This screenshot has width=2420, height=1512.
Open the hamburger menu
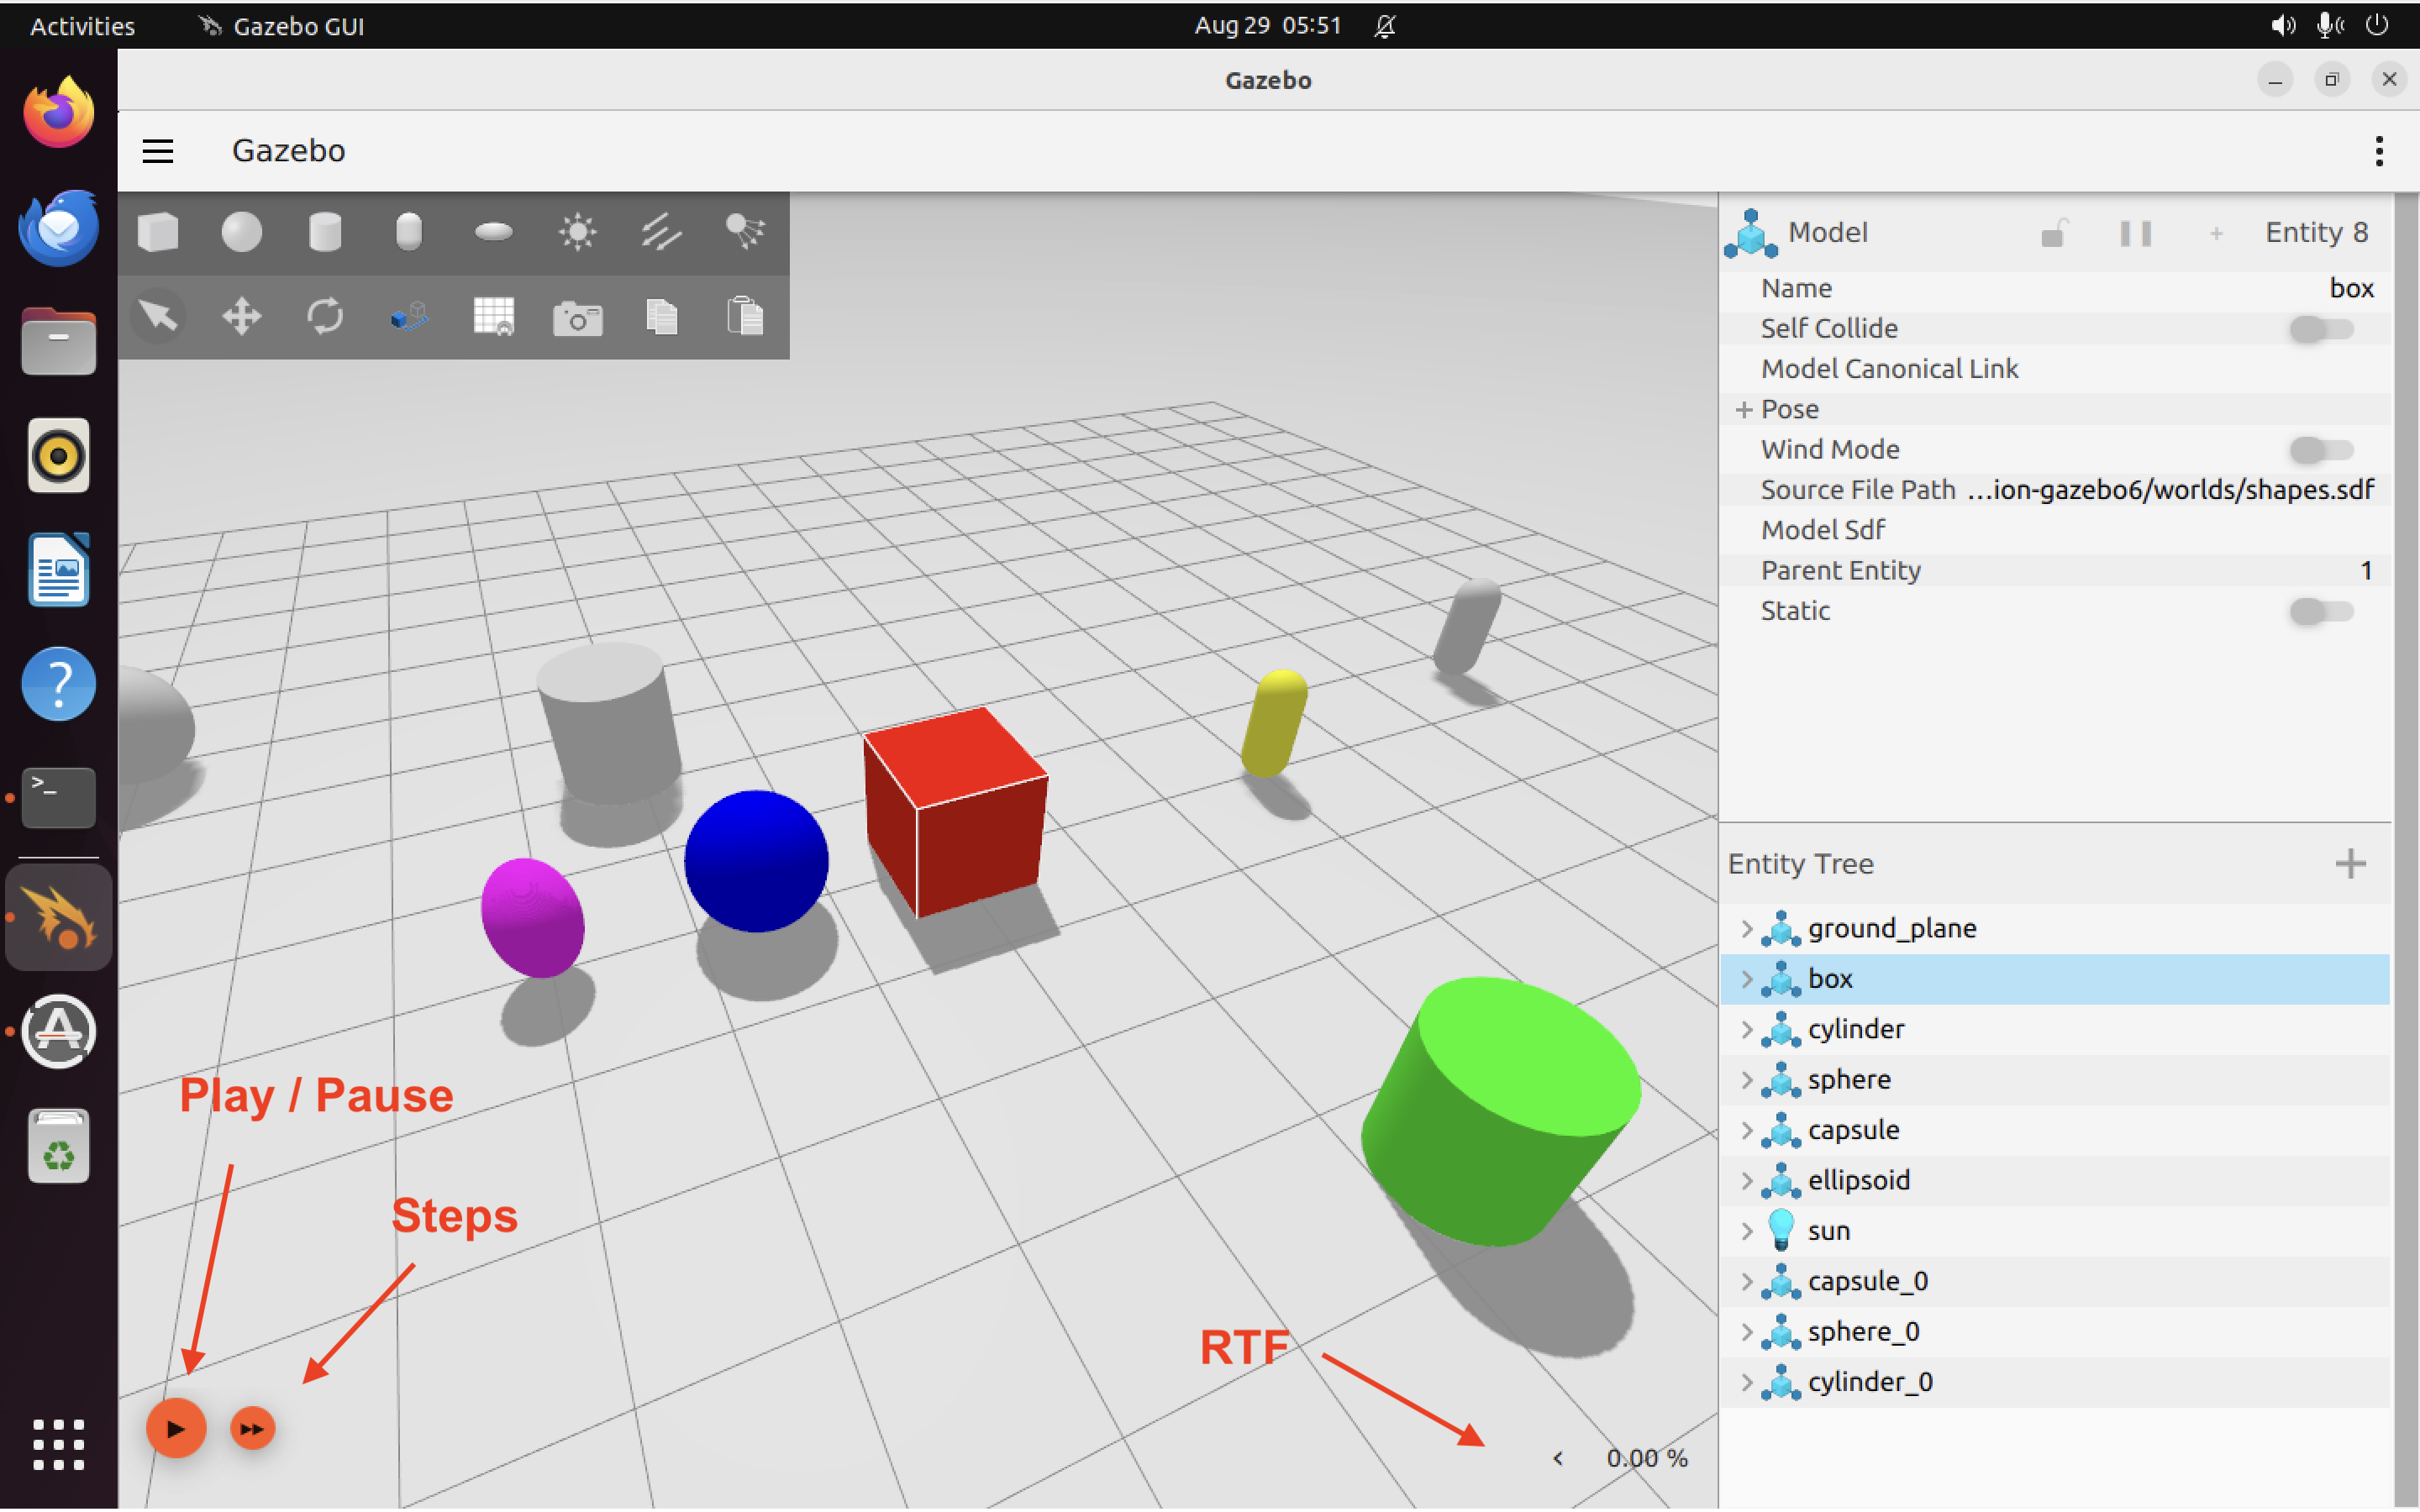(158, 151)
